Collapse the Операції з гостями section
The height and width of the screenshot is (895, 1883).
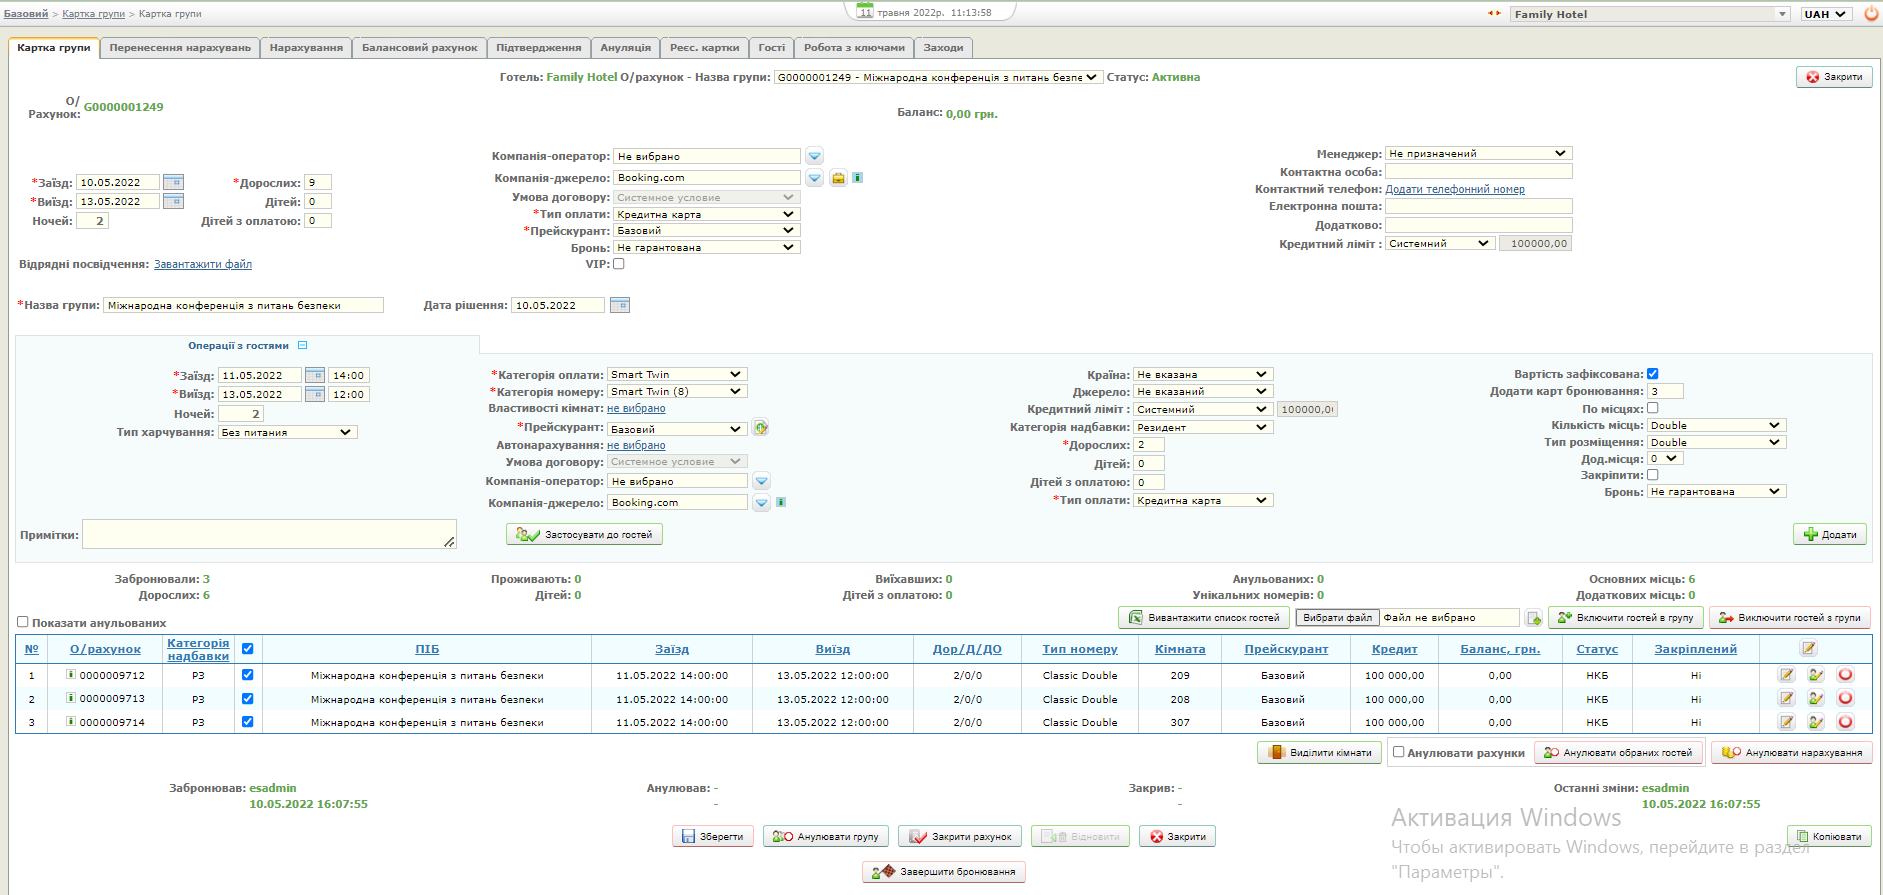coord(303,346)
